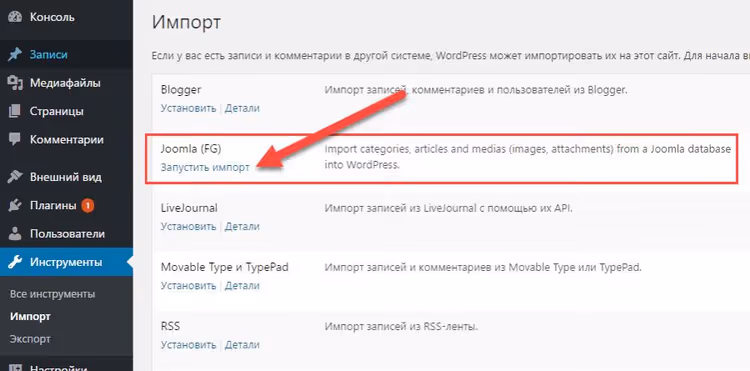Install the RSS importer
The image size is (750, 371).
pos(188,345)
